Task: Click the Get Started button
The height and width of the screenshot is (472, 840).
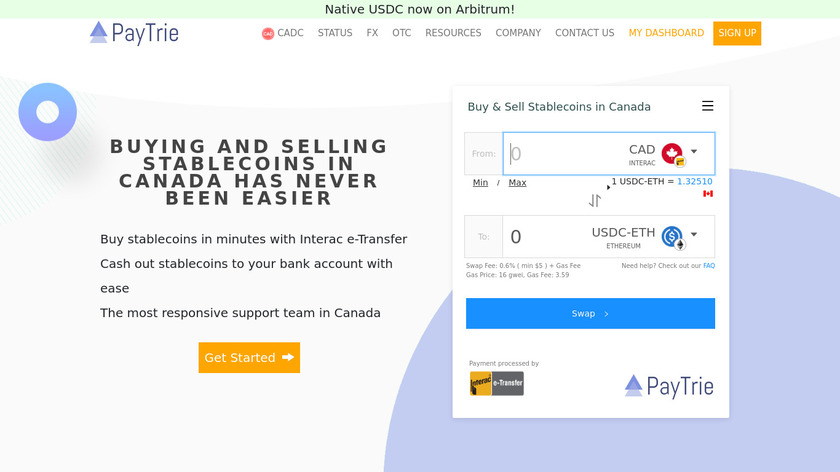Action: click(249, 358)
